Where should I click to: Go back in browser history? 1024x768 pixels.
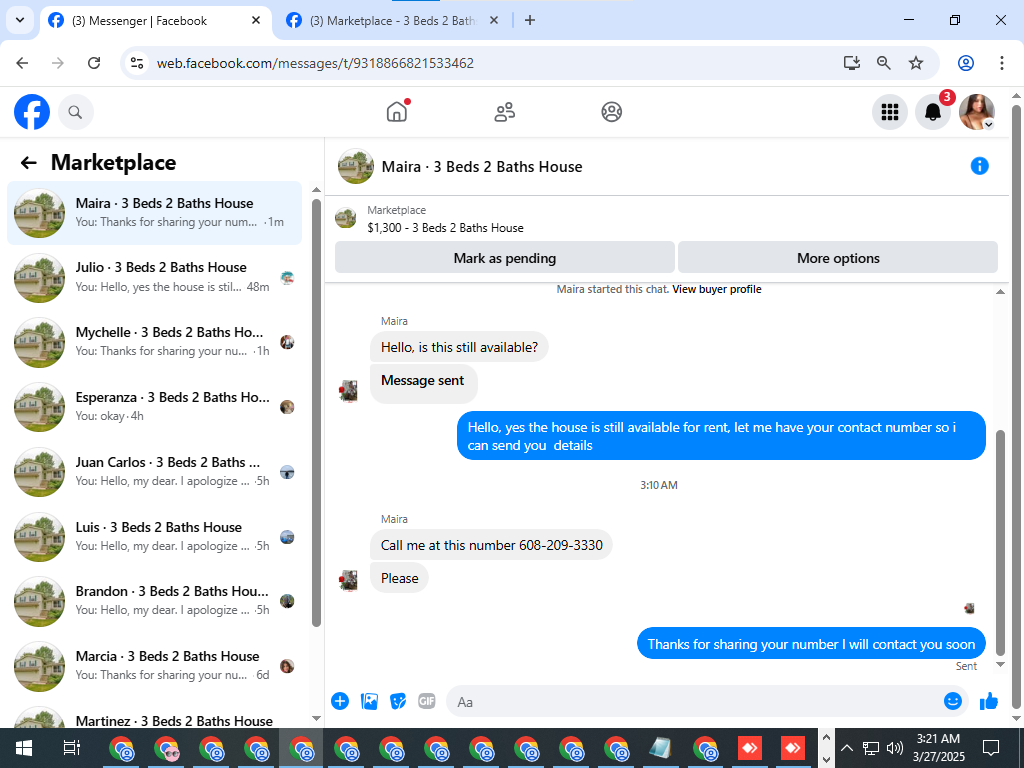click(22, 63)
